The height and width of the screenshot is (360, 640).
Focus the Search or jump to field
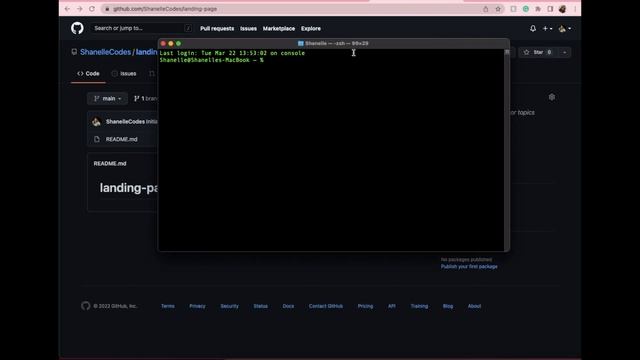pos(142,28)
